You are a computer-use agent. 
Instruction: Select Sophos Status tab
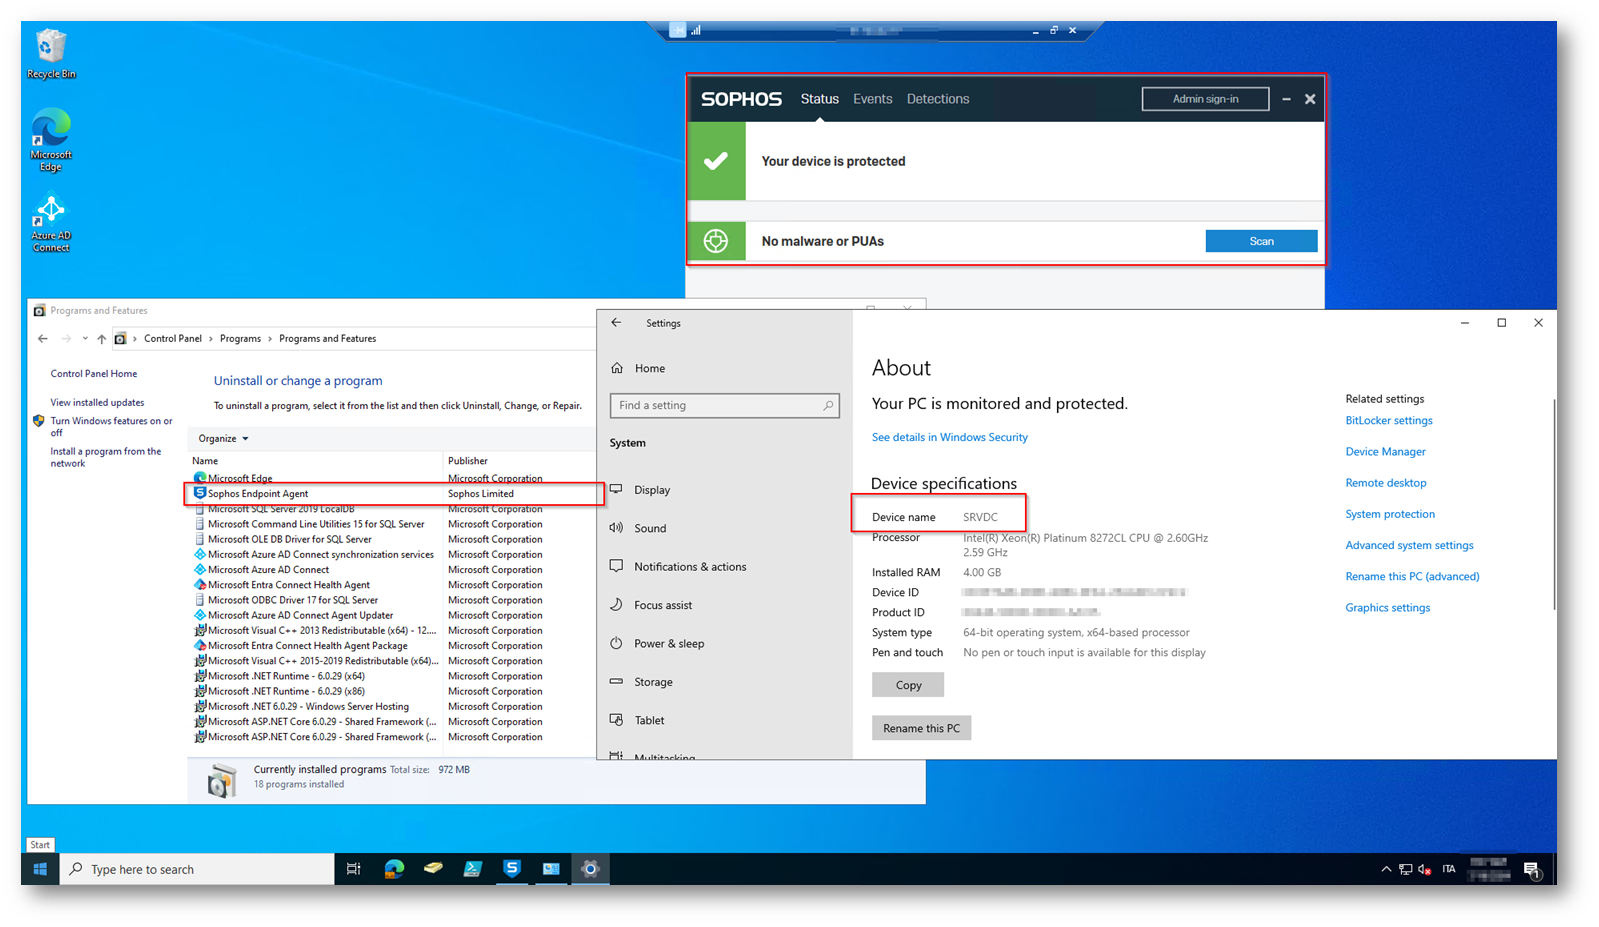pyautogui.click(x=819, y=99)
